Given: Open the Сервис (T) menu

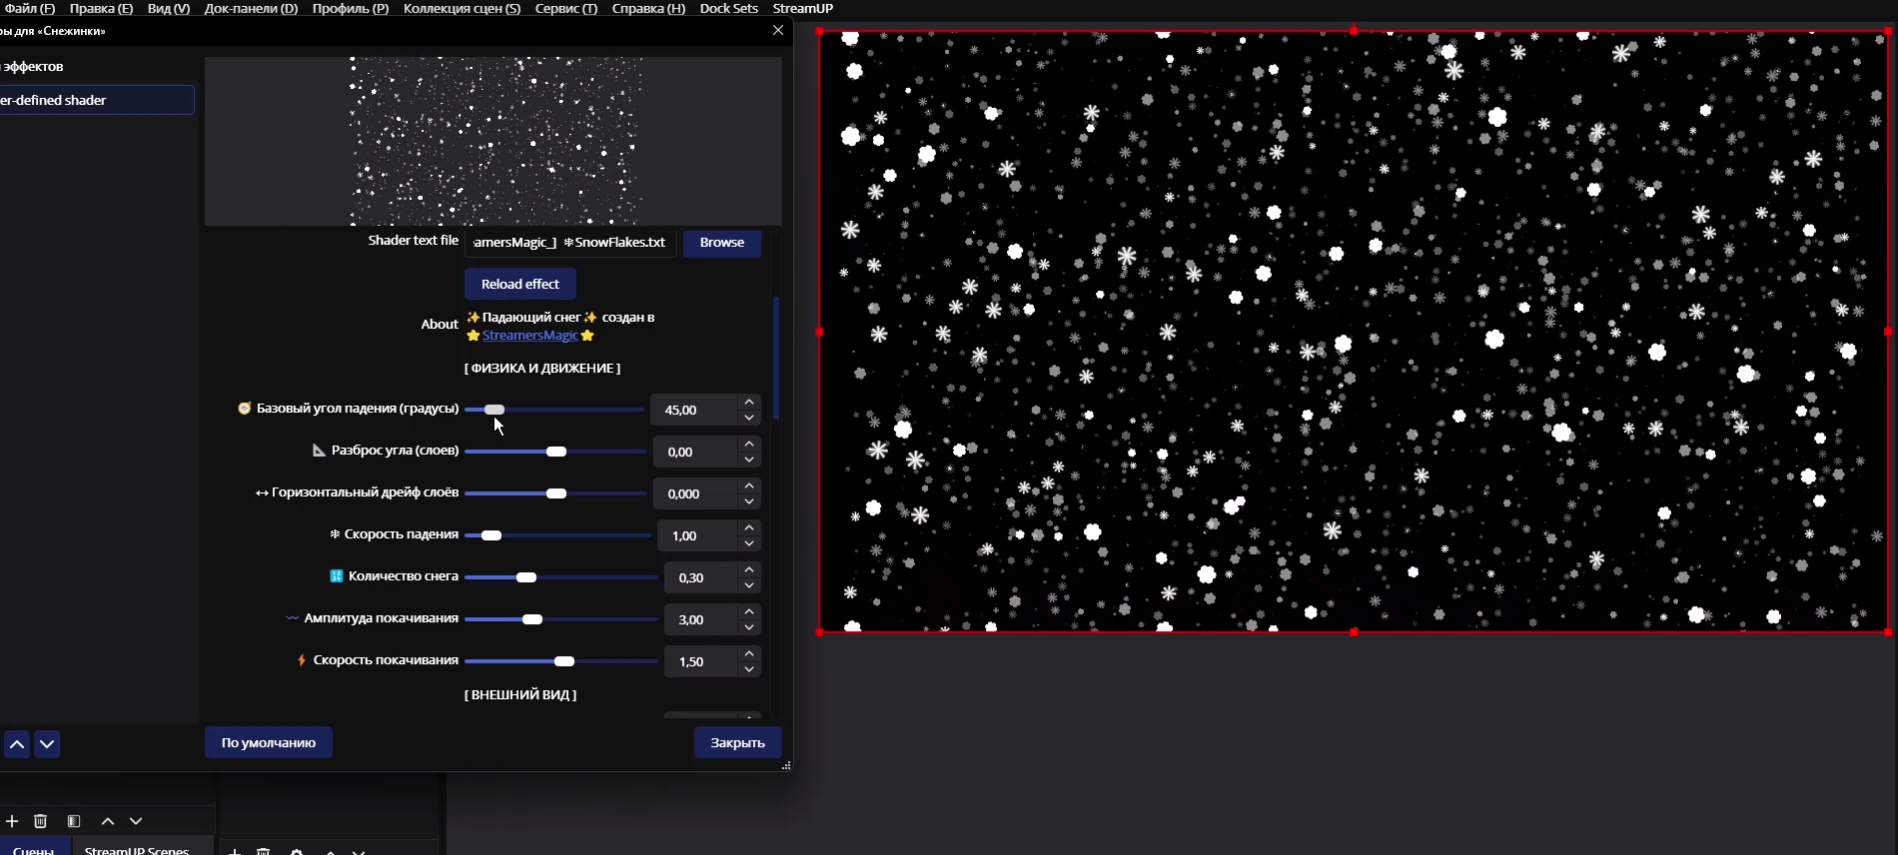Looking at the screenshot, I should 566,8.
